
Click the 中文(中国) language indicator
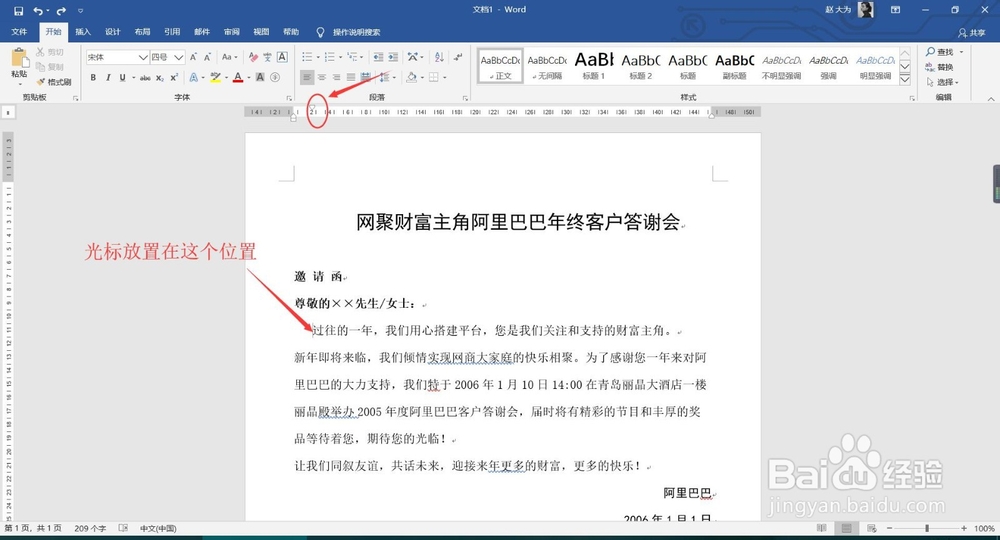158,529
